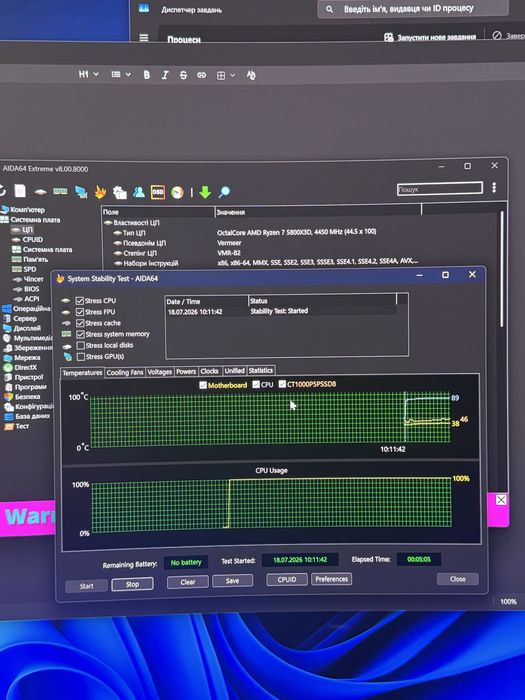The image size is (525, 700).
Task: Insert a link with the chain icon
Action: click(202, 75)
